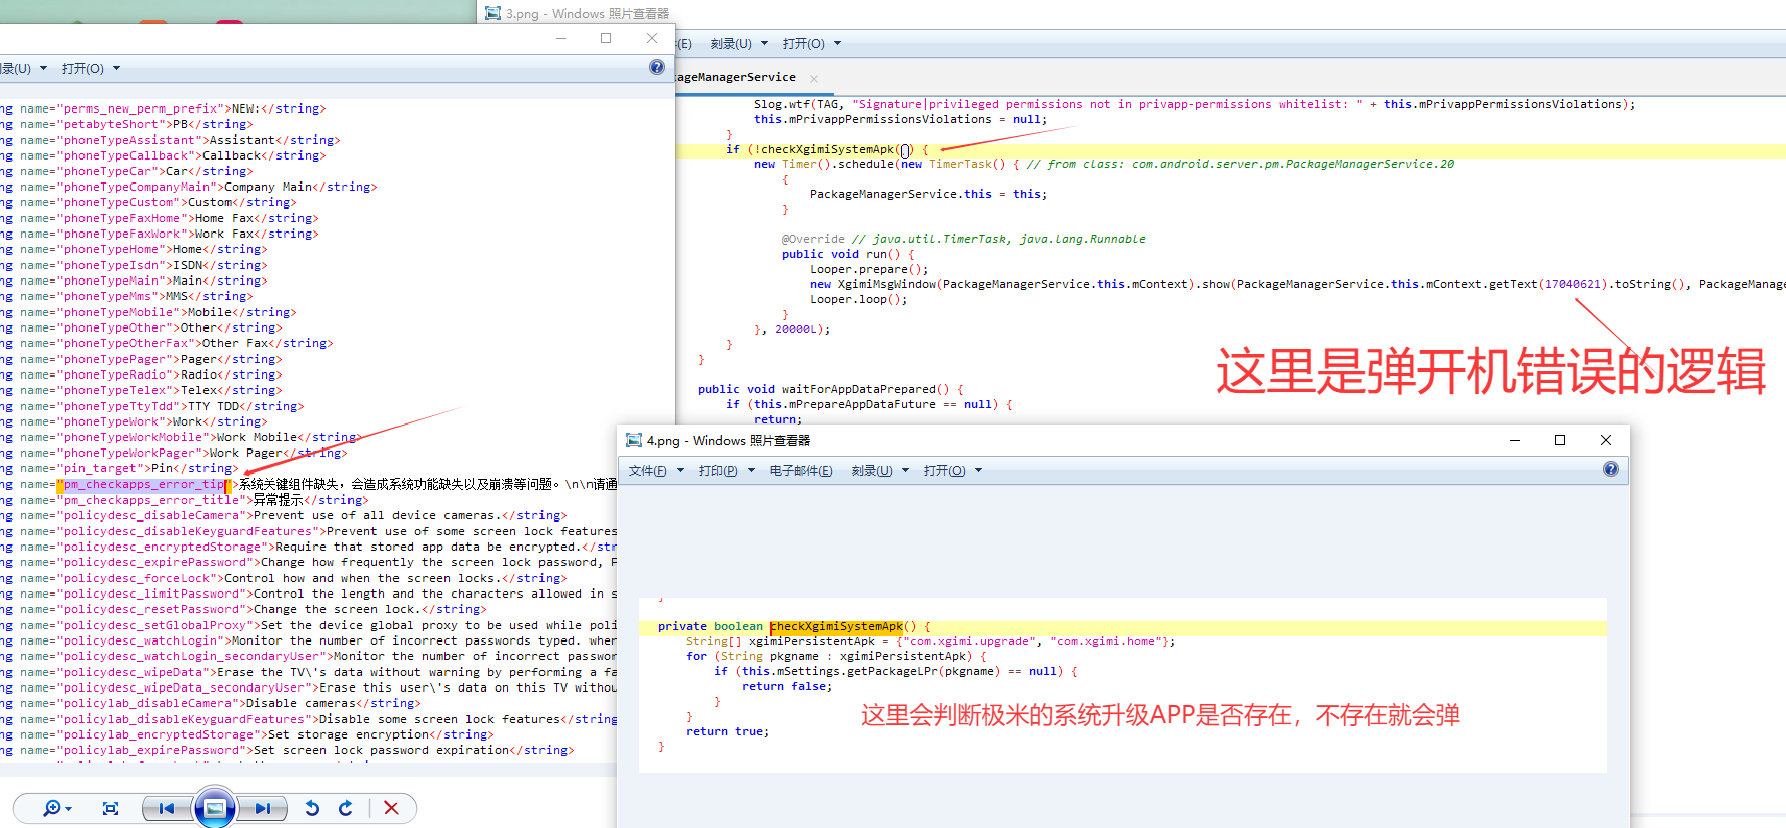Minimize the left photo viewer window
This screenshot has width=1786, height=828.
[561, 38]
